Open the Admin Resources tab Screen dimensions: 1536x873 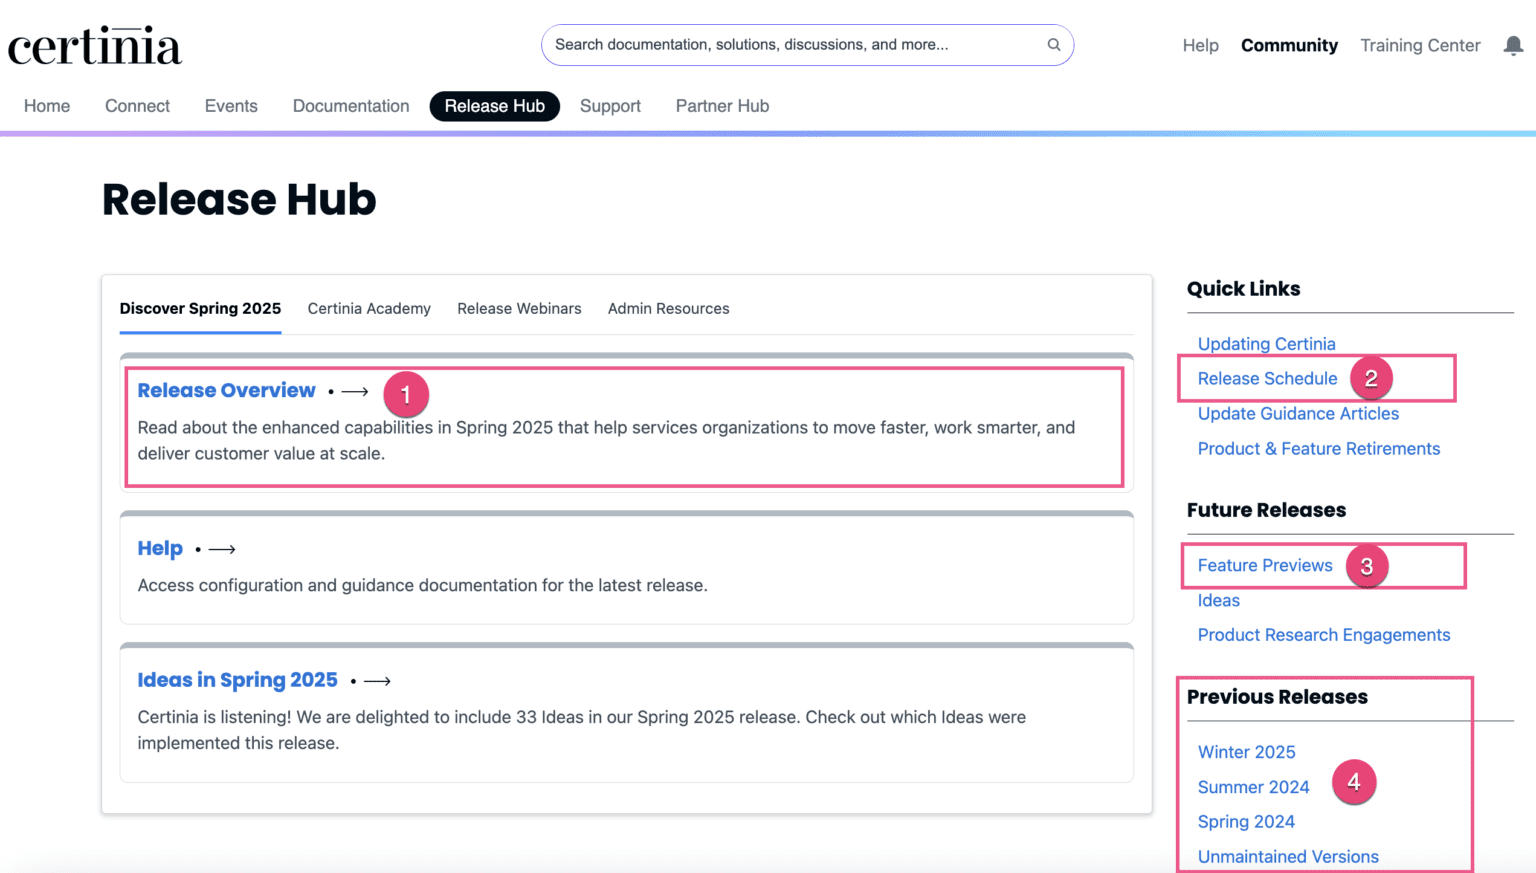click(668, 309)
